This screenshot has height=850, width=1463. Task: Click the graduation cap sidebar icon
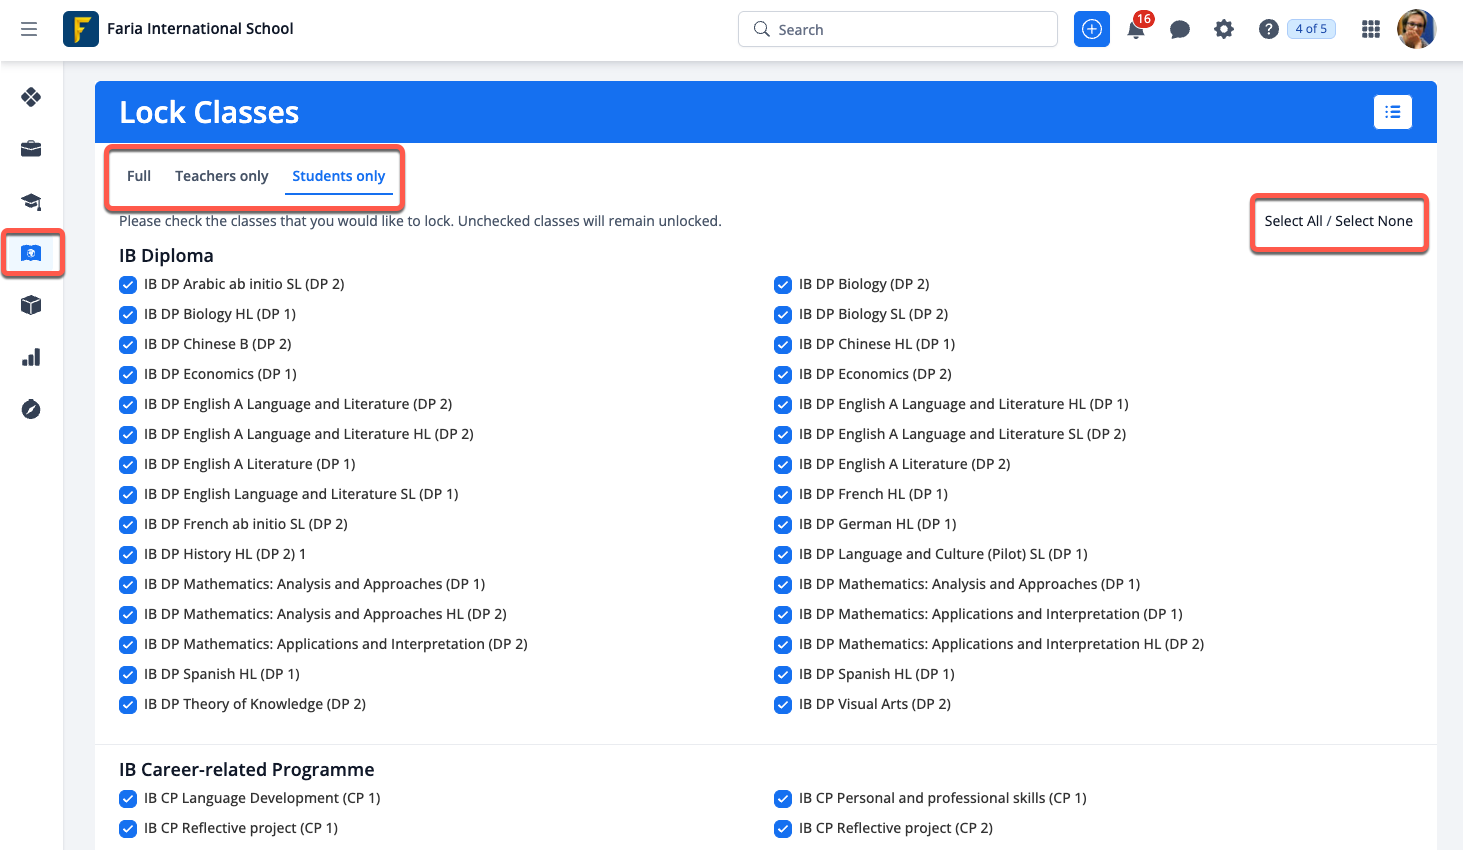[x=31, y=201]
